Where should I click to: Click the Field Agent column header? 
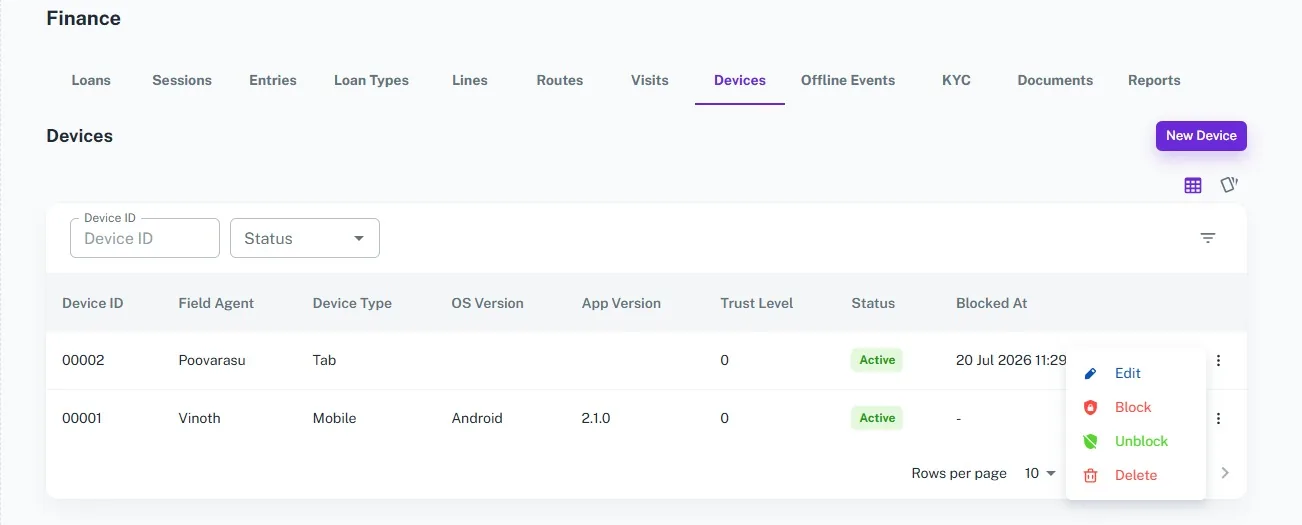coord(216,303)
